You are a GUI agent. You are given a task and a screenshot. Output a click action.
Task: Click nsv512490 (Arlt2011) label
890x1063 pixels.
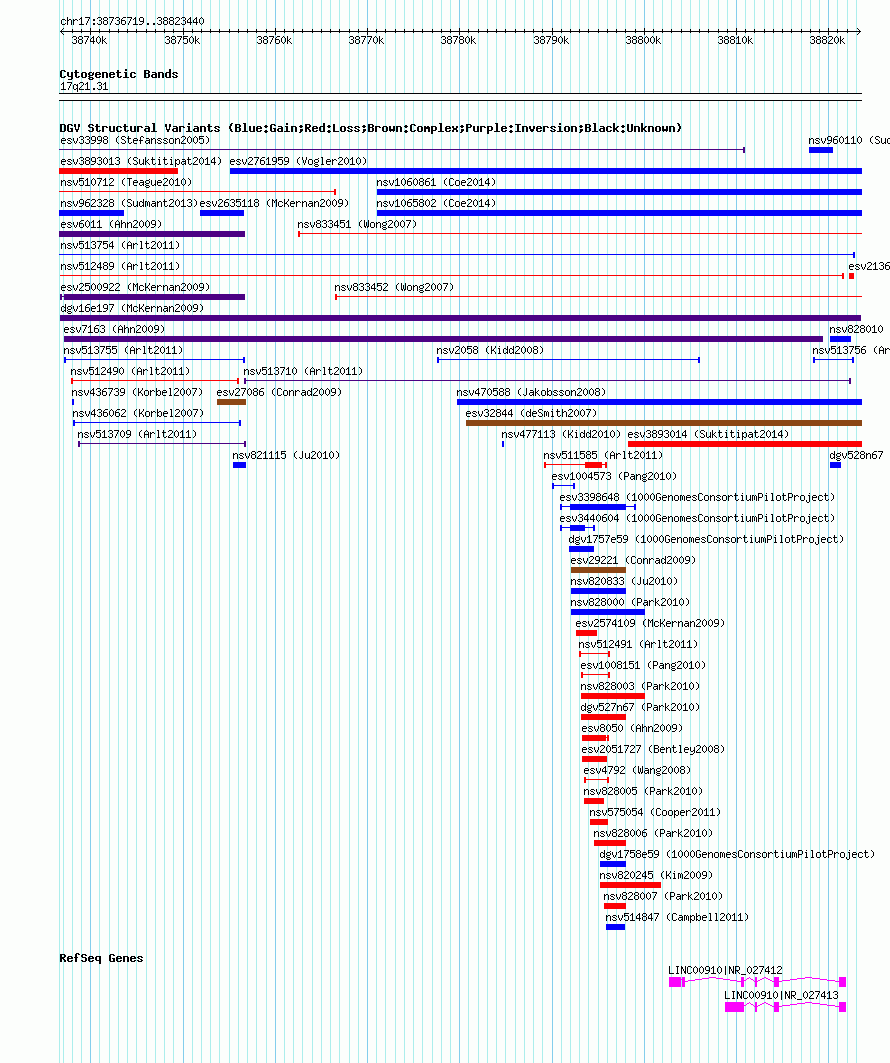click(130, 372)
